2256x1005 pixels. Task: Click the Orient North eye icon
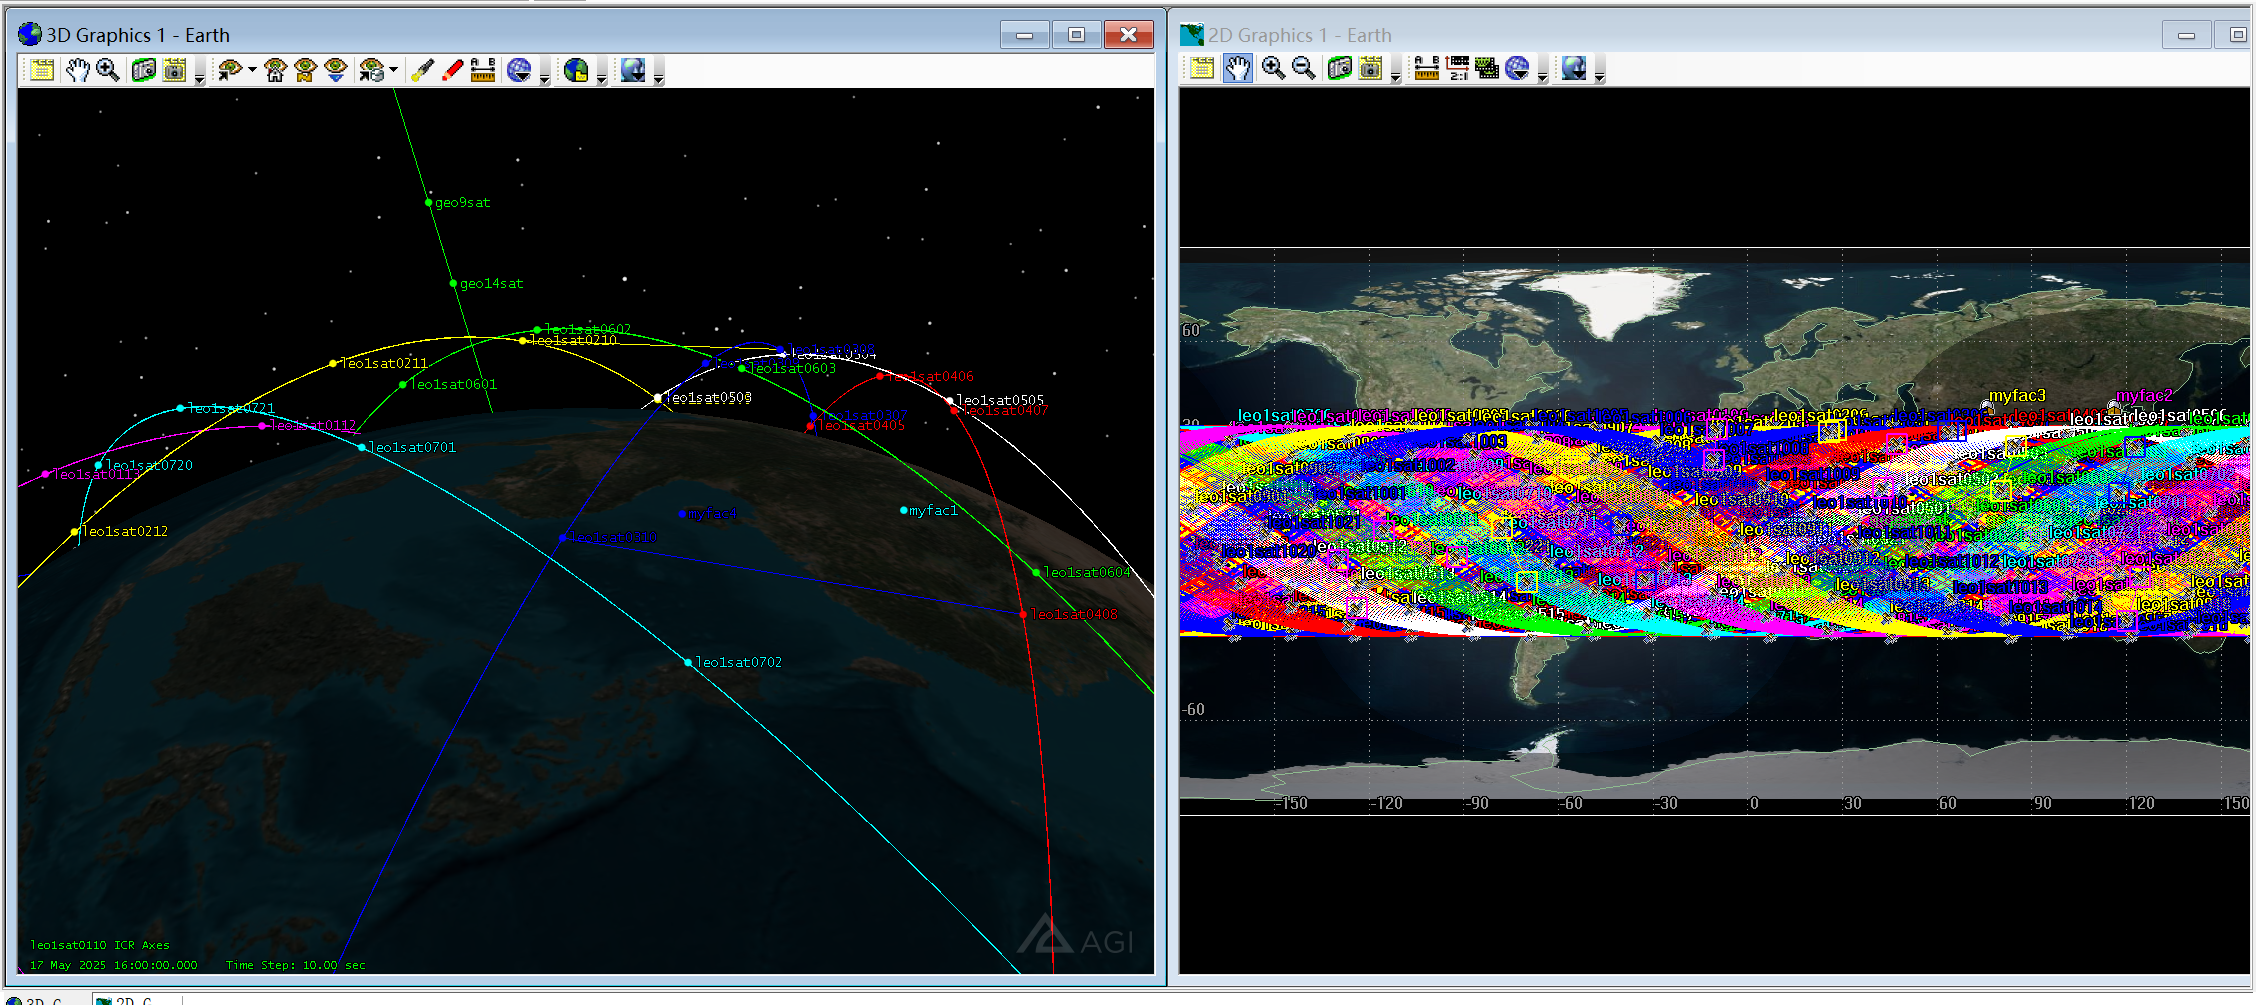pos(305,70)
